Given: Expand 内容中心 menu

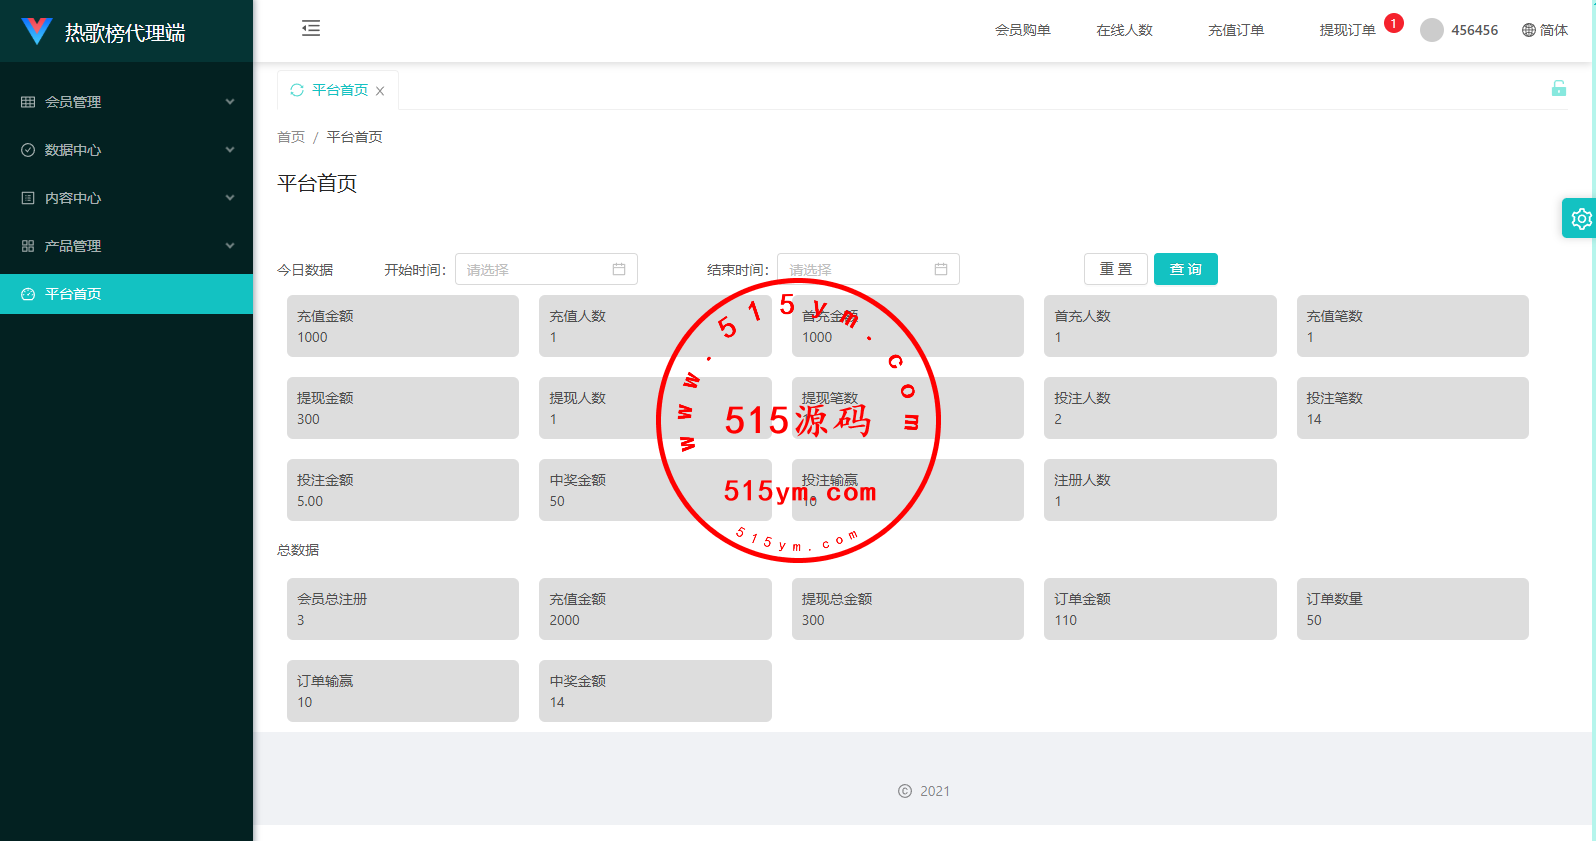Looking at the screenshot, I should pos(127,198).
